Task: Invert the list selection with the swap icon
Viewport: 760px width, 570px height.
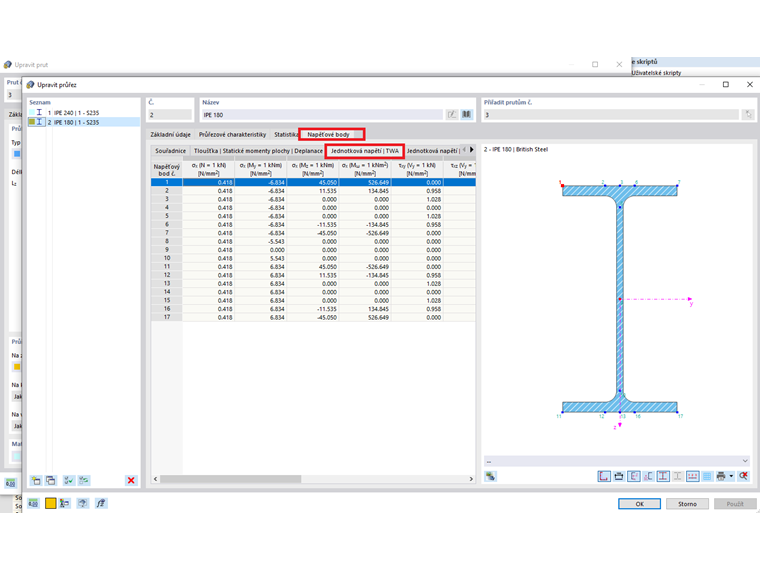Action: [x=84, y=480]
